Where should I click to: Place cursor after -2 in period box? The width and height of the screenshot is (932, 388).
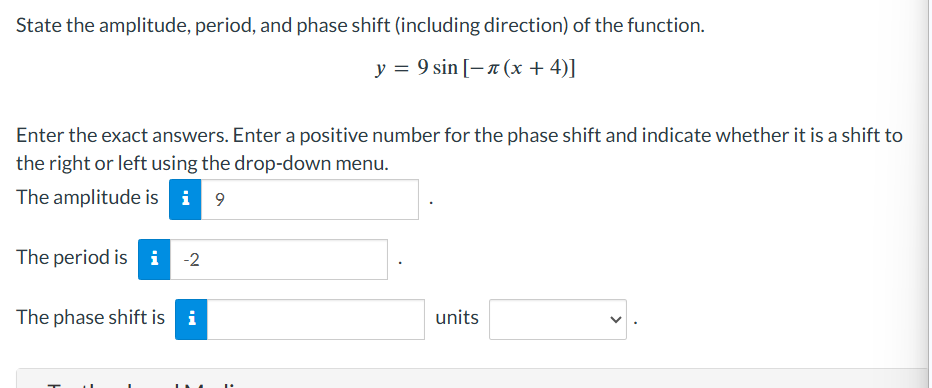201,260
